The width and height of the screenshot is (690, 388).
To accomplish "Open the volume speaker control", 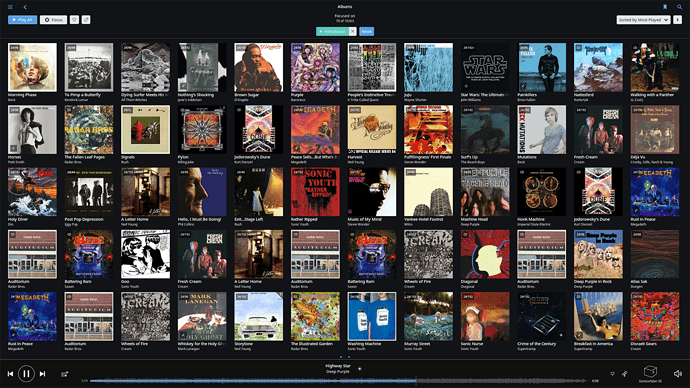I will pyautogui.click(x=677, y=374).
